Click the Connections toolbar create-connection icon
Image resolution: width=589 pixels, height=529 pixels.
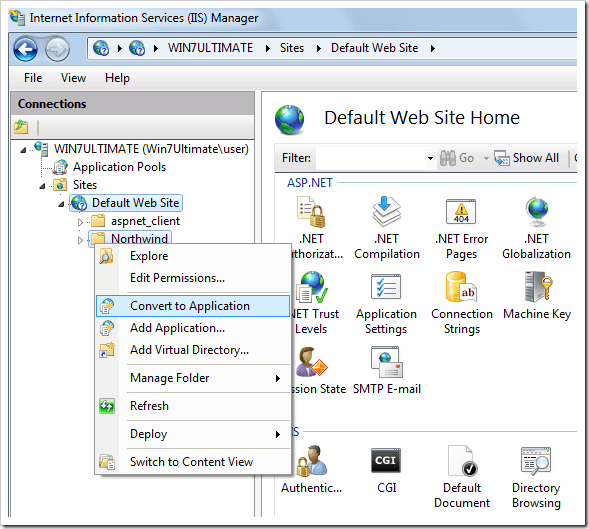pyautogui.click(x=21, y=127)
